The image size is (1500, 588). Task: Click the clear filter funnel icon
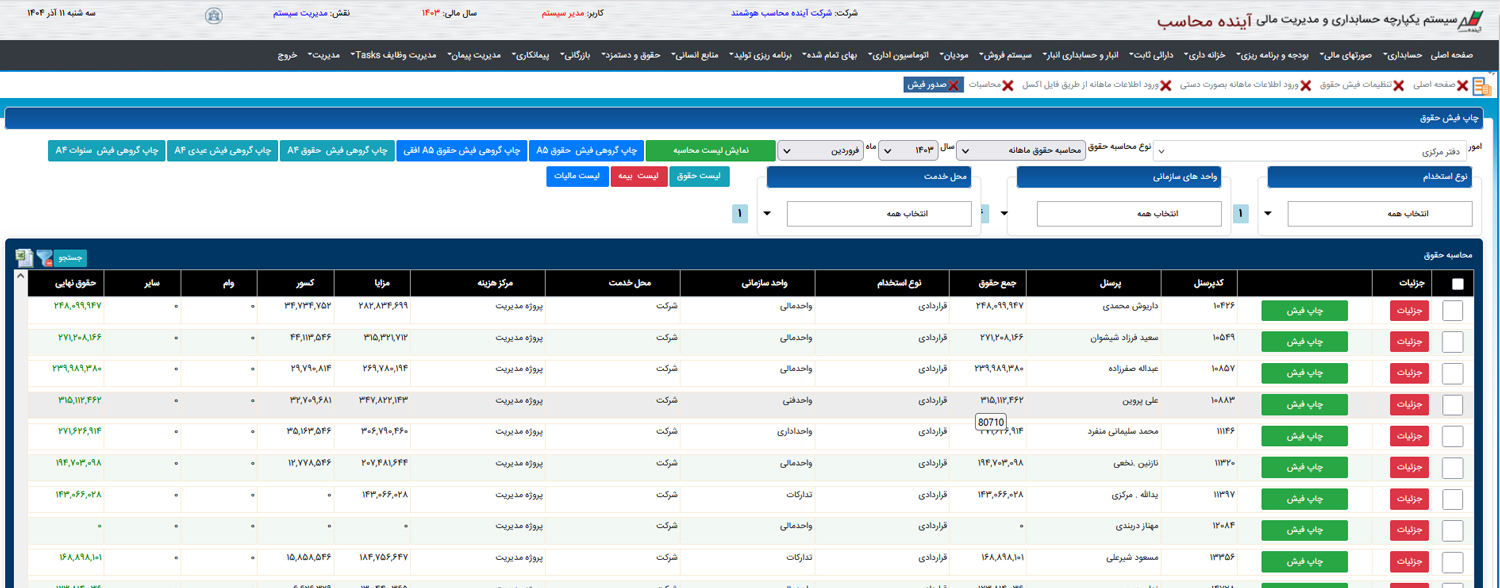[x=44, y=258]
